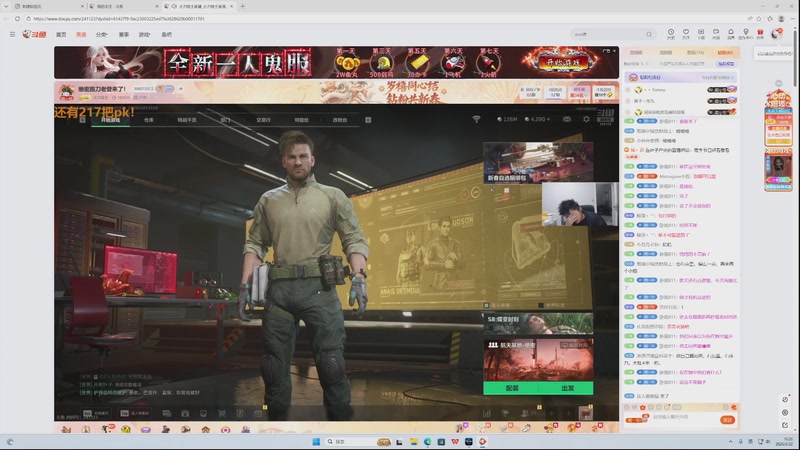This screenshot has width=800, height=450.
Task: Switch to the 特勤处 game tab
Action: click(x=302, y=120)
